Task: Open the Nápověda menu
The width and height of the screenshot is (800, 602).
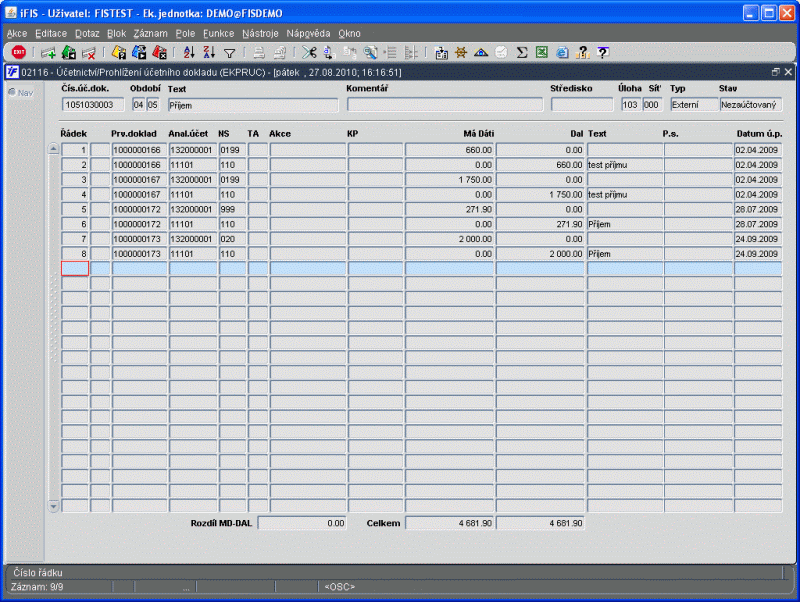Action: click(x=308, y=34)
